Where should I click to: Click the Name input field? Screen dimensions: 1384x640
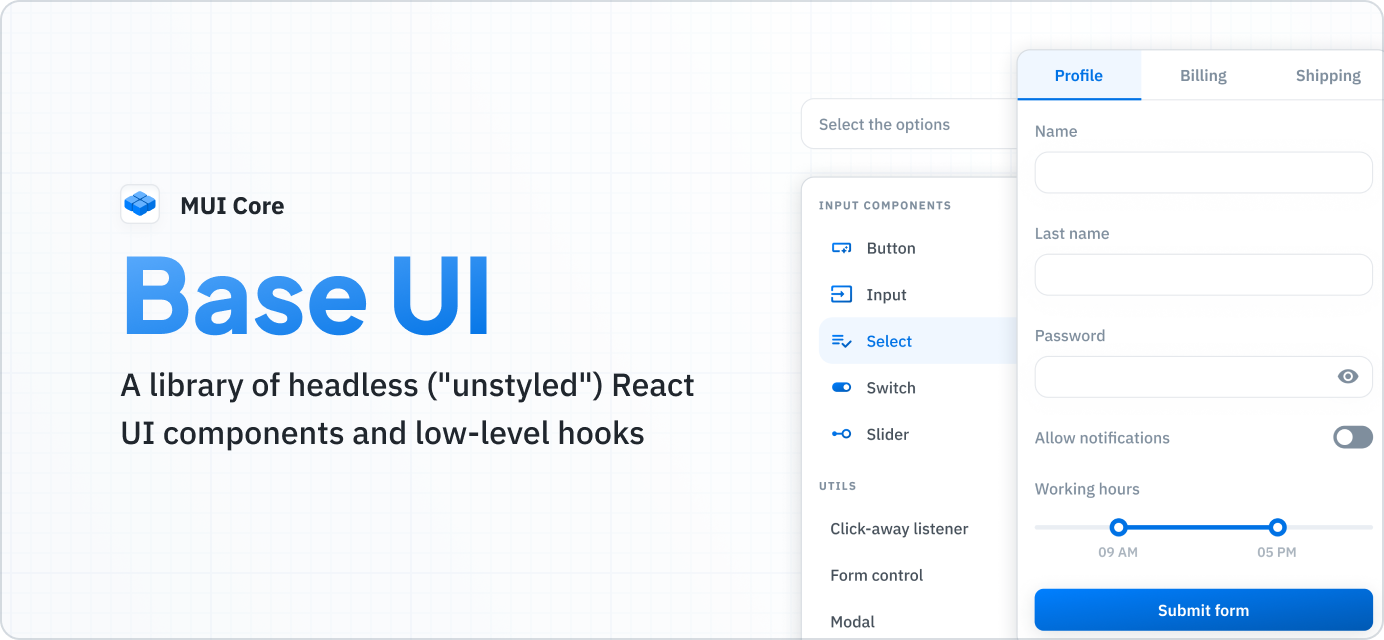(1203, 172)
